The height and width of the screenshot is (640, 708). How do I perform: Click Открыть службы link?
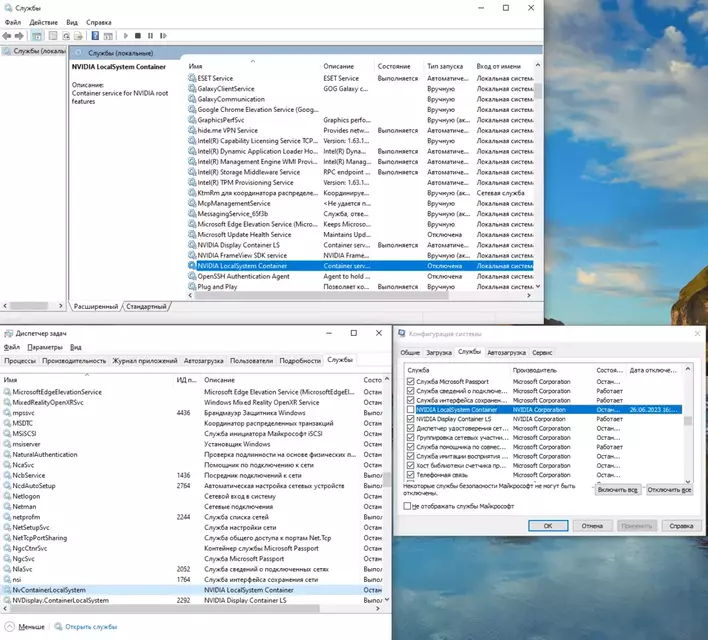91,626
